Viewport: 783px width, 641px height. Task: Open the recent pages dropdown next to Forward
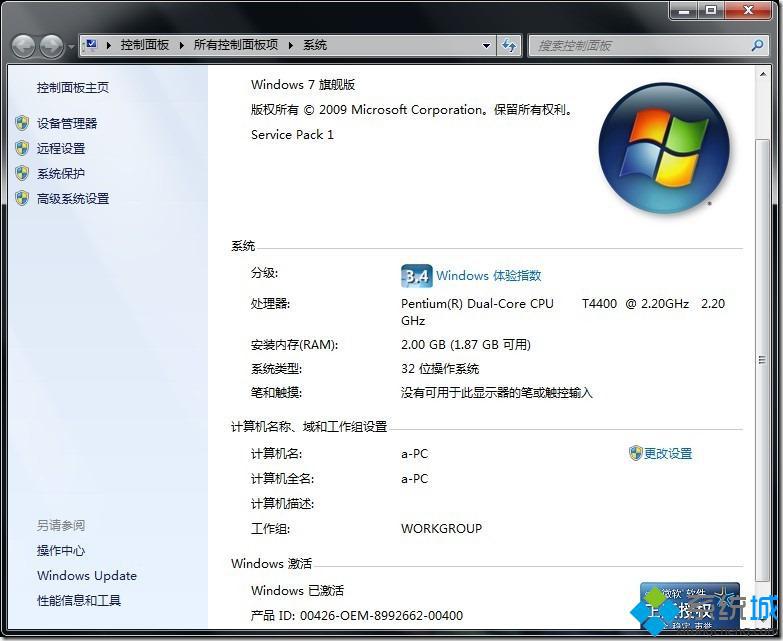point(71,47)
